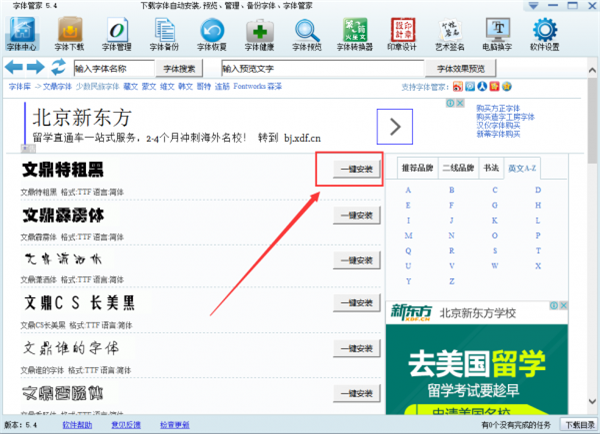Open the 字体健康 font health tool
600x434 pixels.
259,33
